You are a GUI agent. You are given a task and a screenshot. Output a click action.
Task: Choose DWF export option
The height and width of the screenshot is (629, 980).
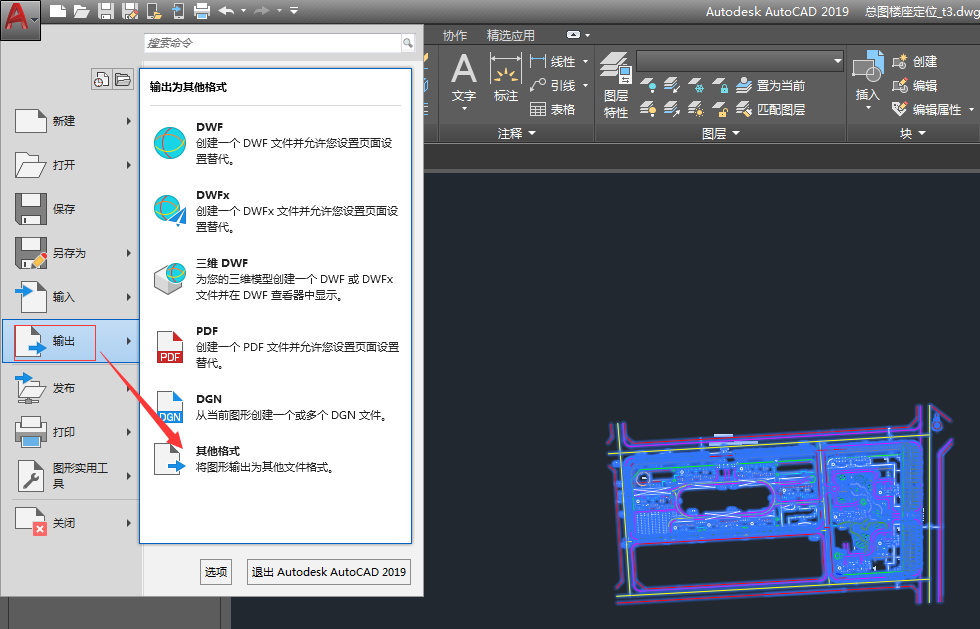(x=275, y=143)
